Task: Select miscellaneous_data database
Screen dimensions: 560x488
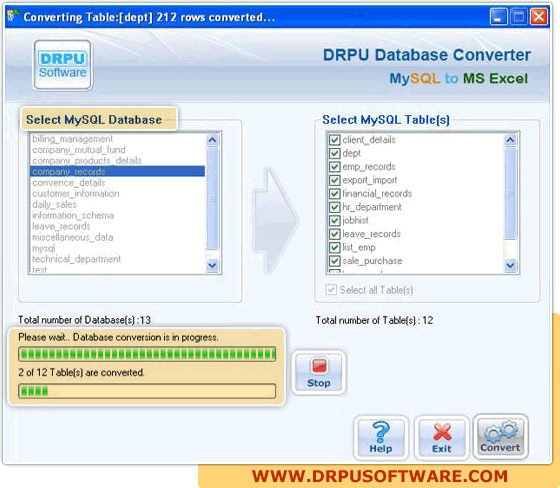Action: click(x=118, y=237)
